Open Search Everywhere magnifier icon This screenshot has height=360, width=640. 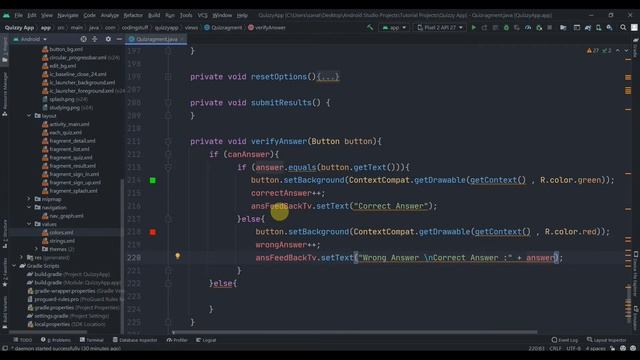623,27
